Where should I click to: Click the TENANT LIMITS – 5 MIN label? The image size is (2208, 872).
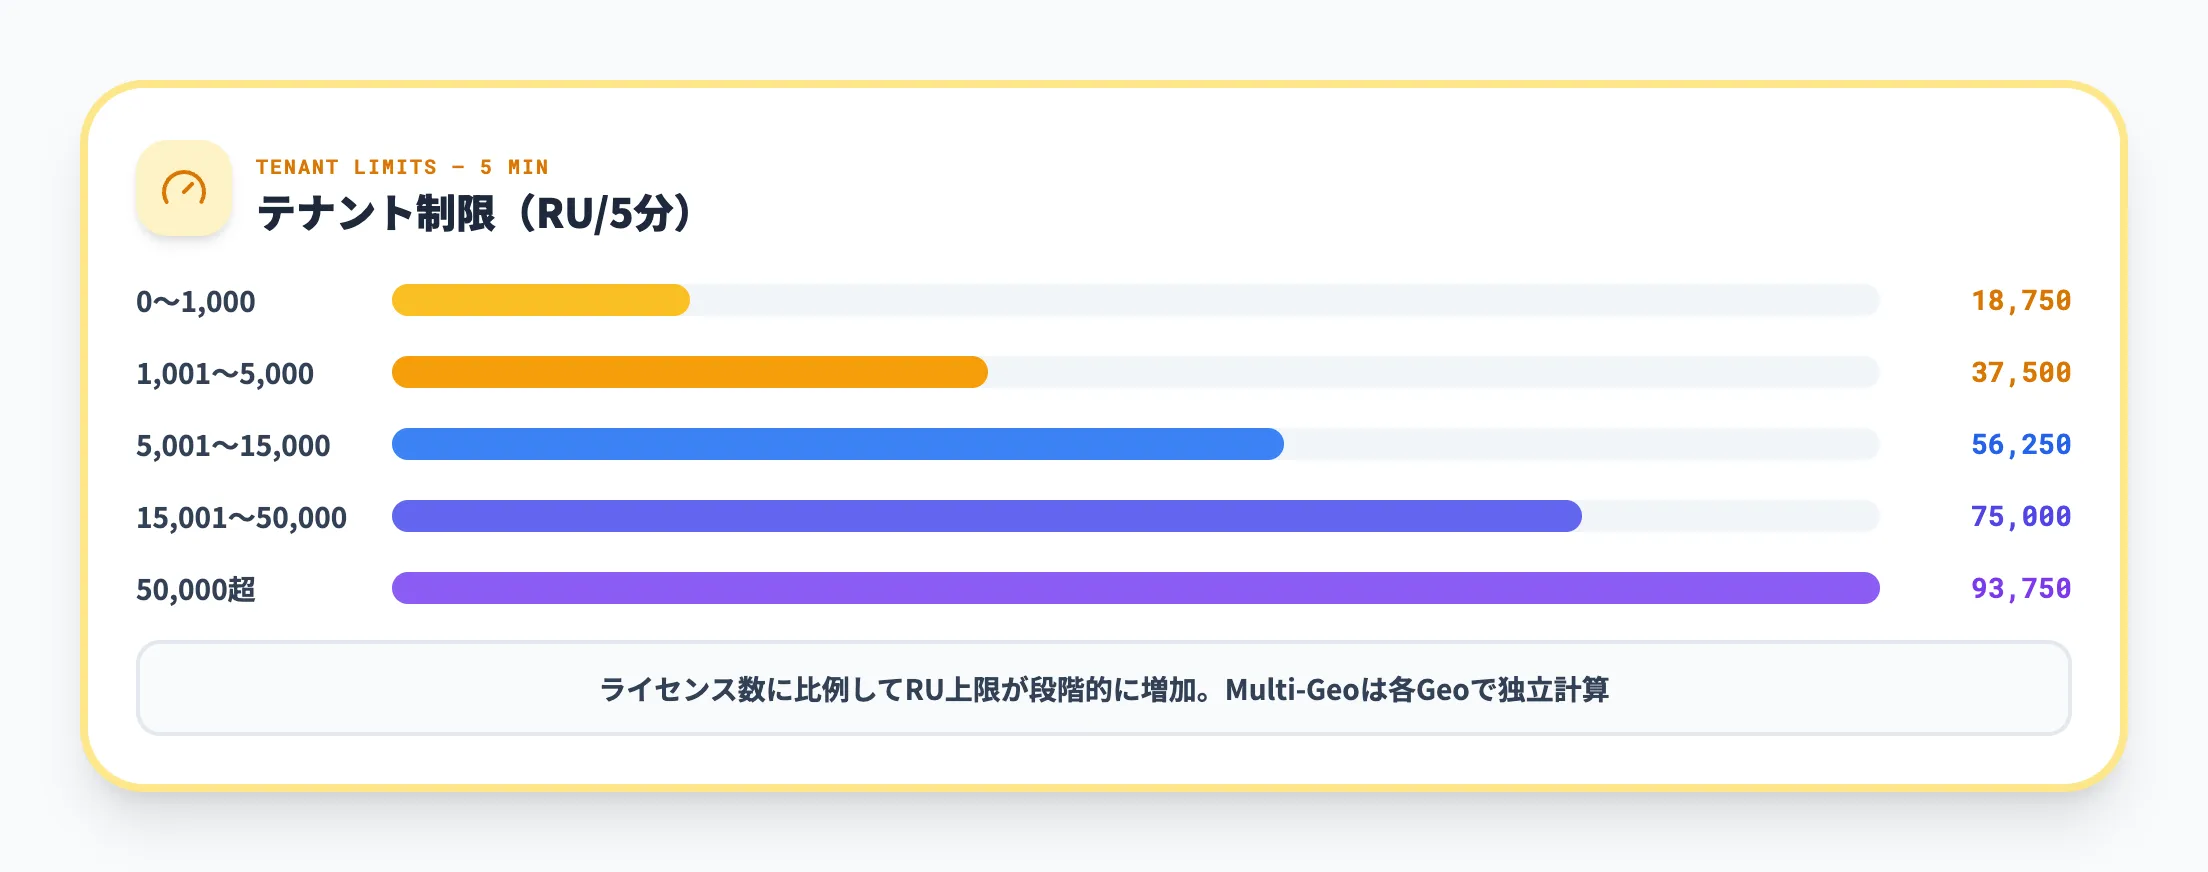[401, 167]
